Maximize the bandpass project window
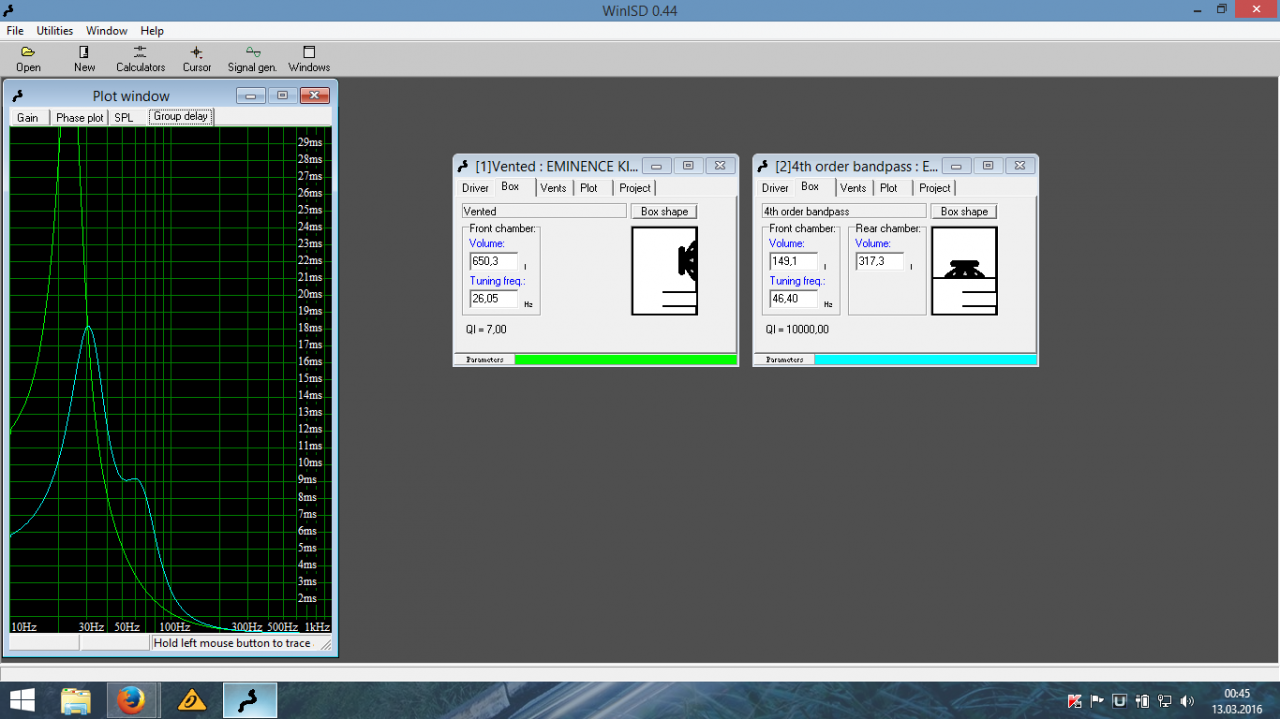The image size is (1280, 719). (x=988, y=166)
